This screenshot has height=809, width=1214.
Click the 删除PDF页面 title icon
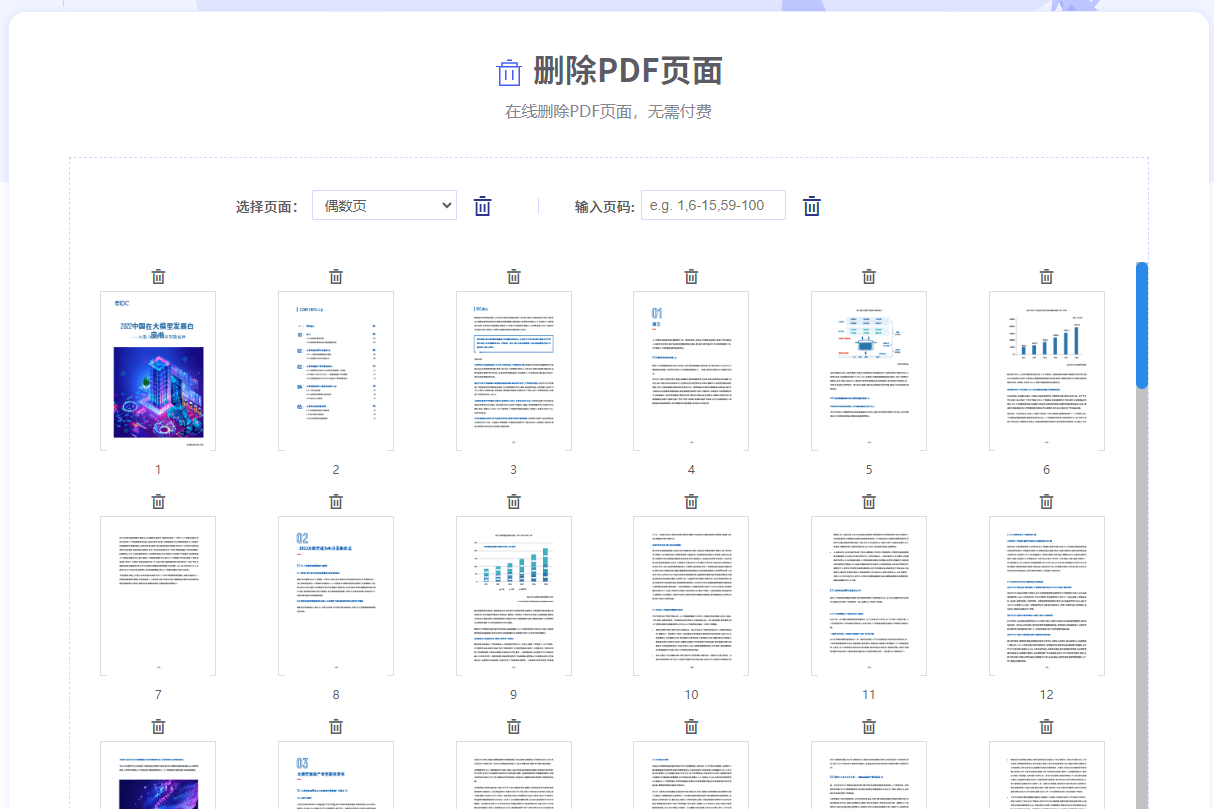(x=510, y=71)
